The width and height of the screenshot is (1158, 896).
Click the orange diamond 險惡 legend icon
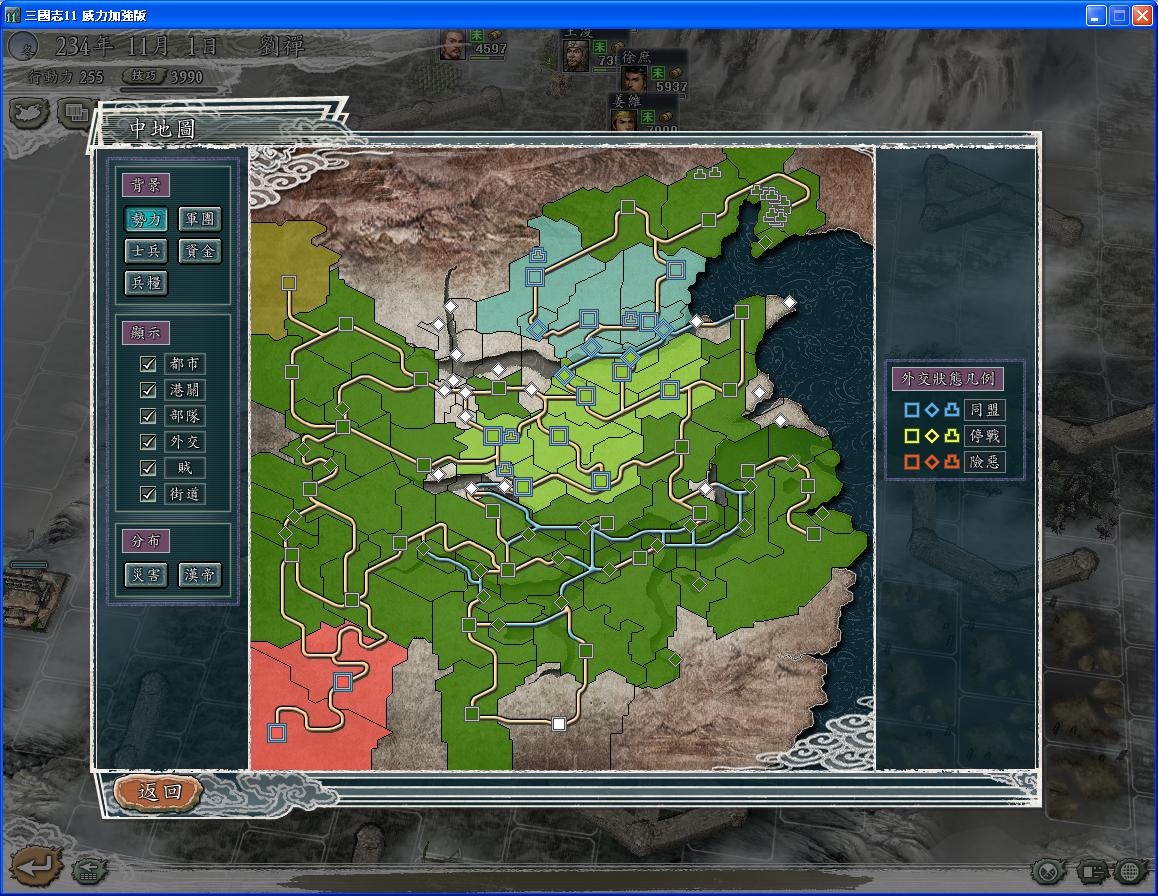click(932, 462)
